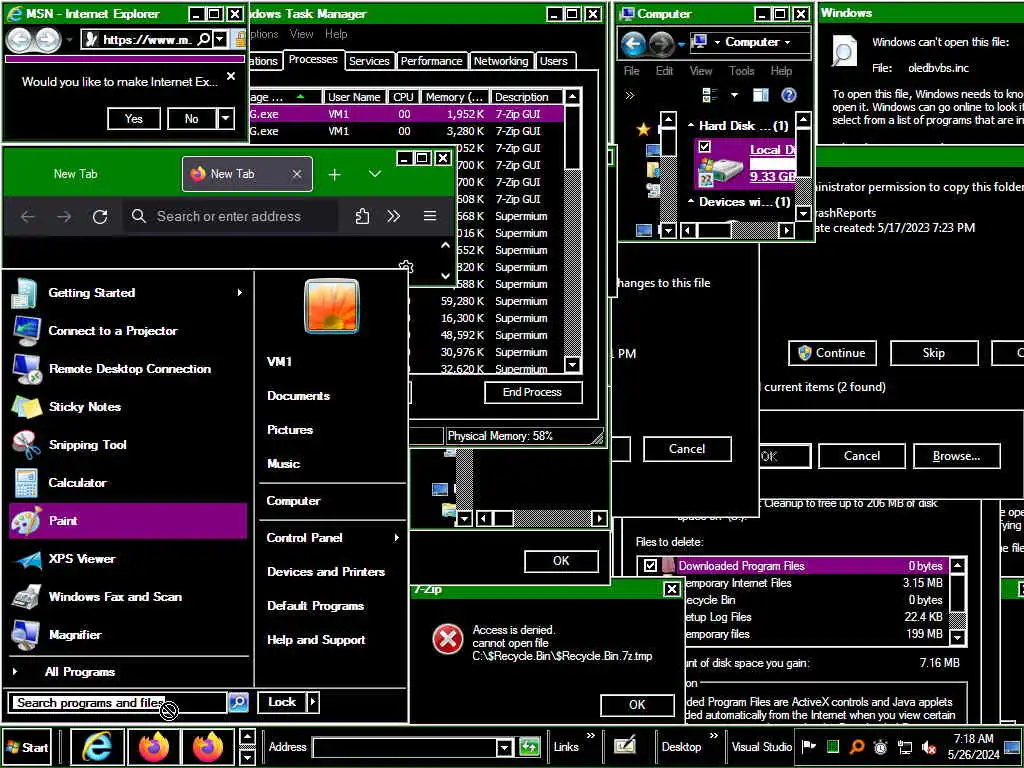Select Paint in the start menu
This screenshot has width=1024, height=768.
pos(128,520)
